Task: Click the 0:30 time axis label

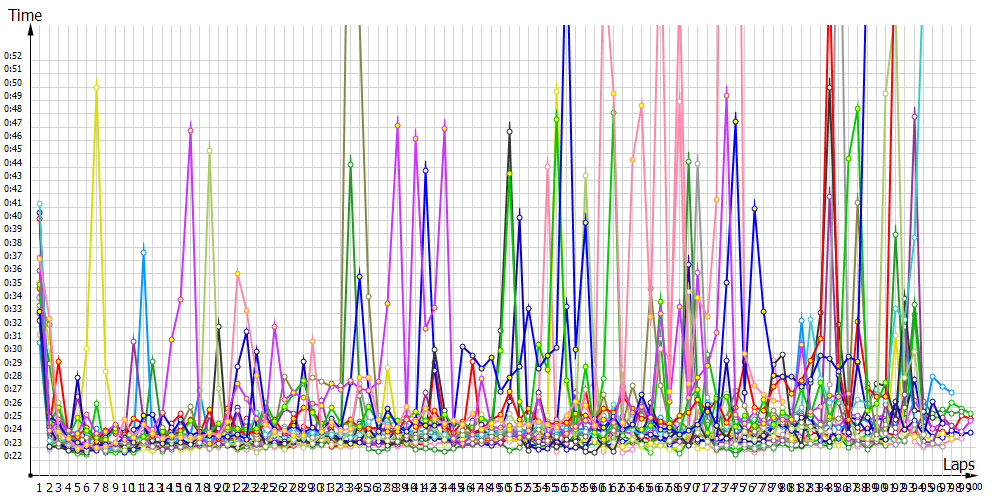Action: (13, 349)
